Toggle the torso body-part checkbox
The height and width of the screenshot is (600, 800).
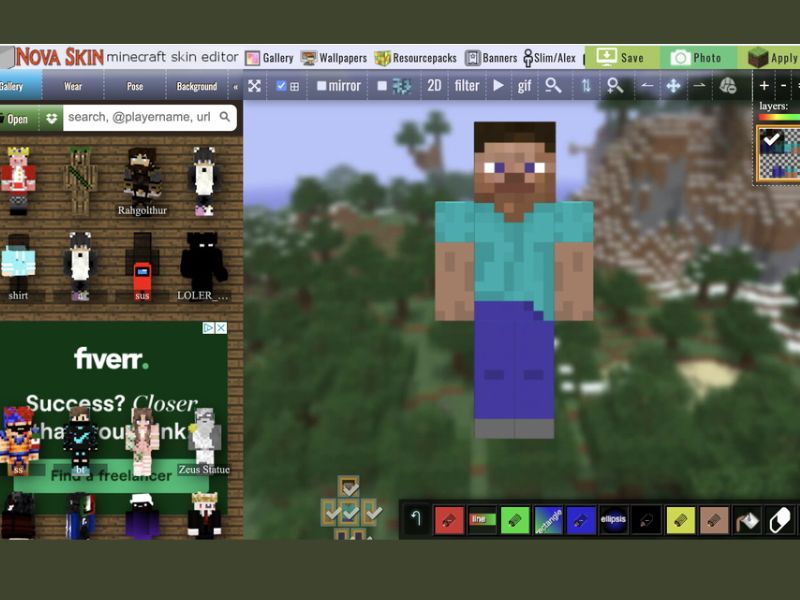click(x=349, y=512)
